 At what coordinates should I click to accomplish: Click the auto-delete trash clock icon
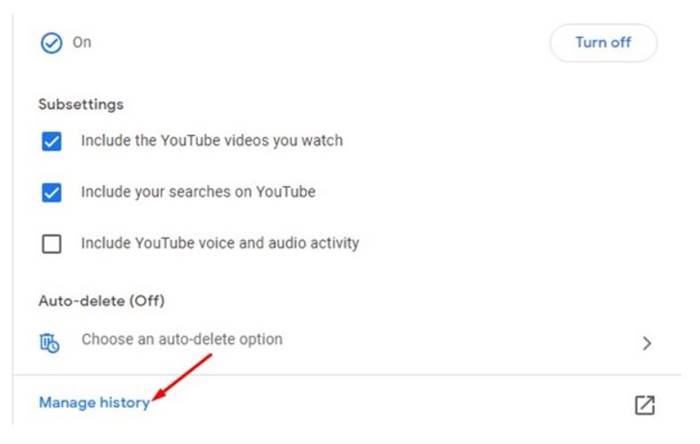[x=50, y=343]
